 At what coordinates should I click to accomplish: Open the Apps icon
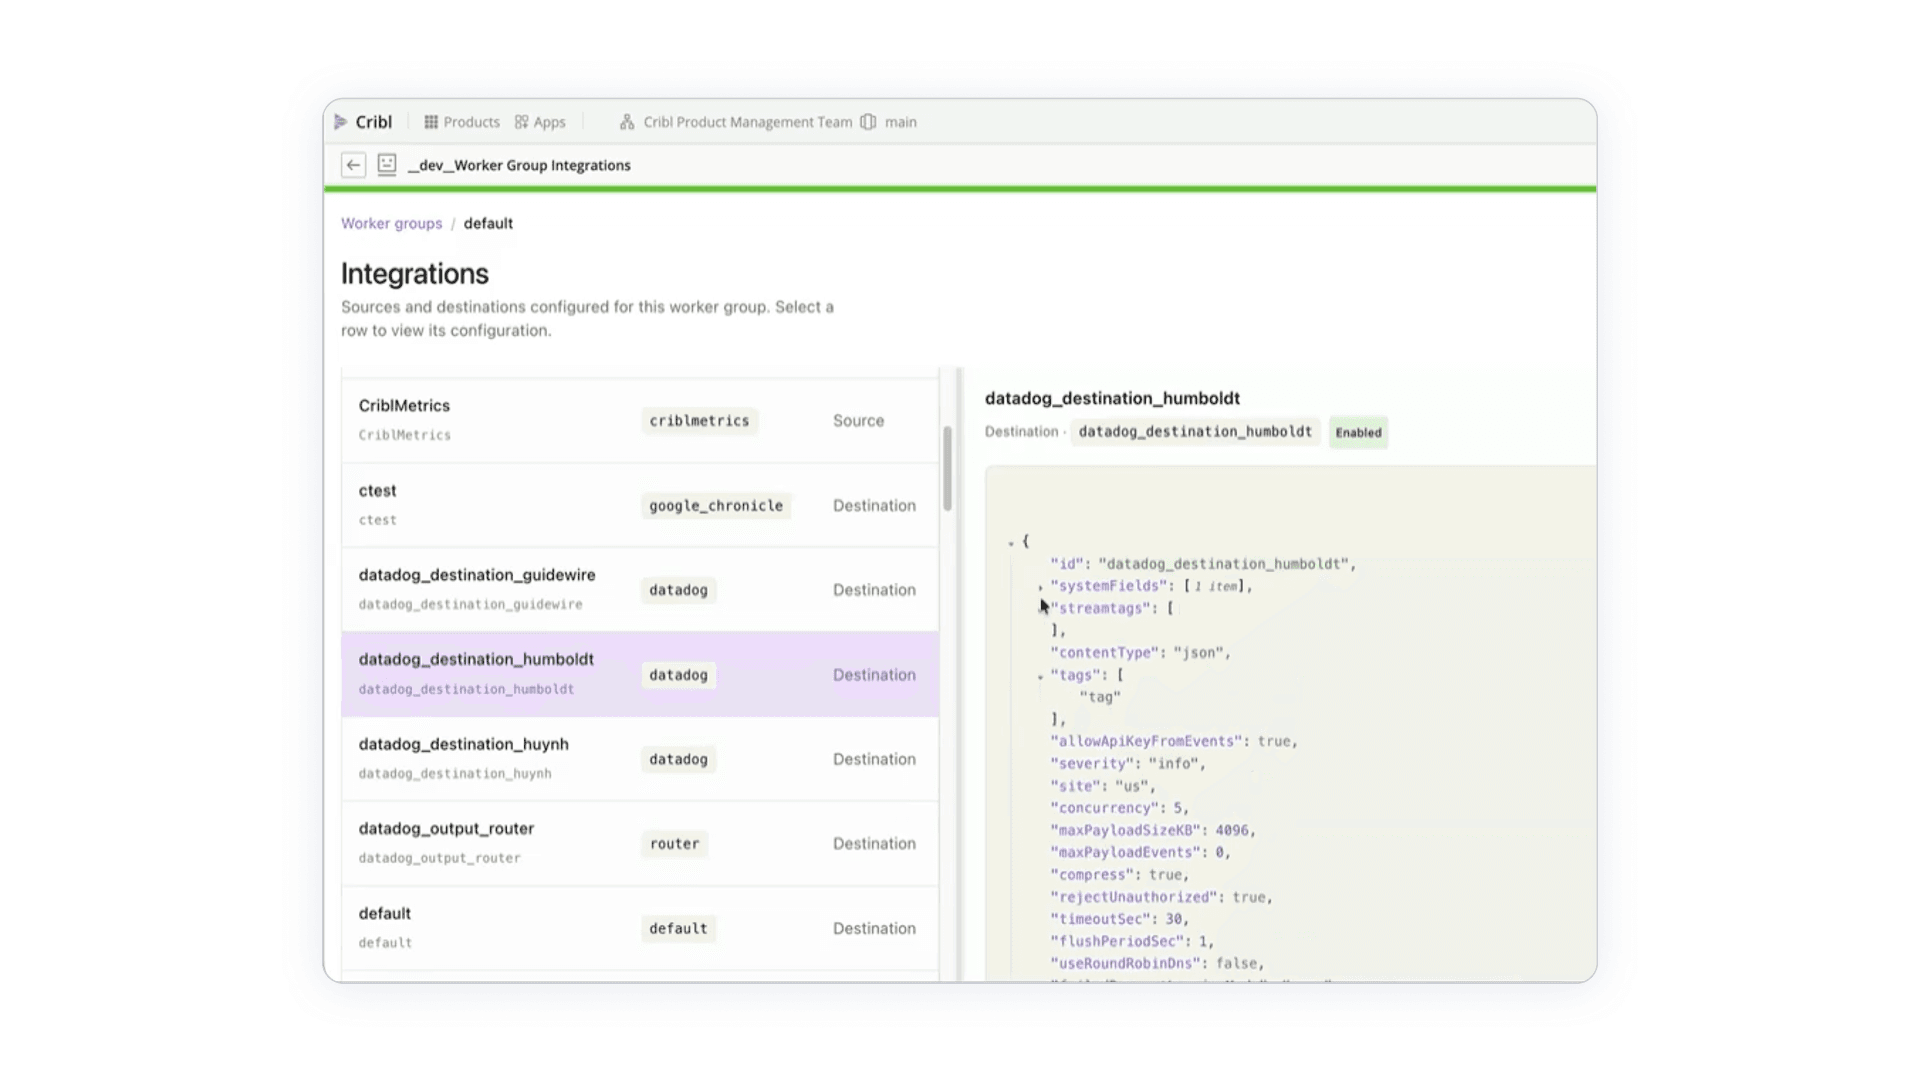[x=521, y=122]
